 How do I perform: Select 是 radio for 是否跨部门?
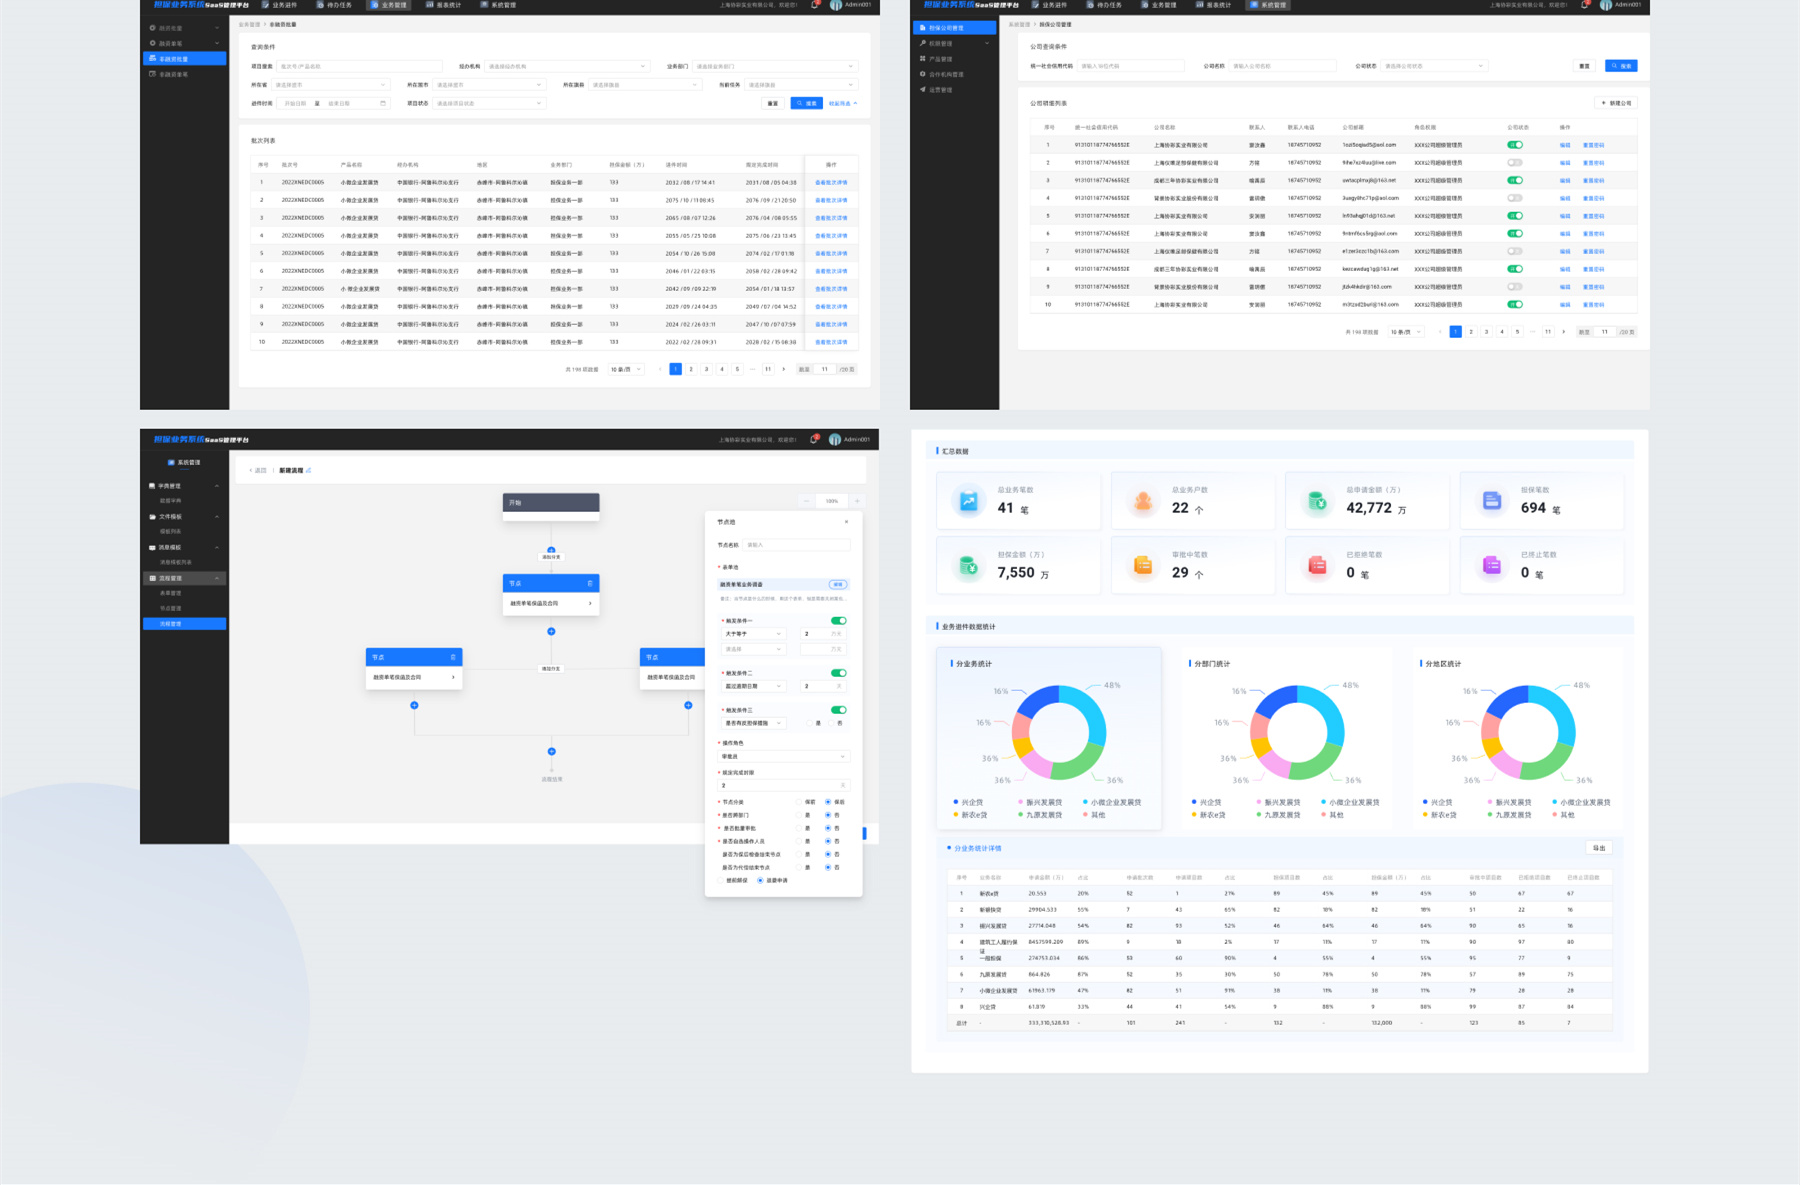[x=801, y=815]
